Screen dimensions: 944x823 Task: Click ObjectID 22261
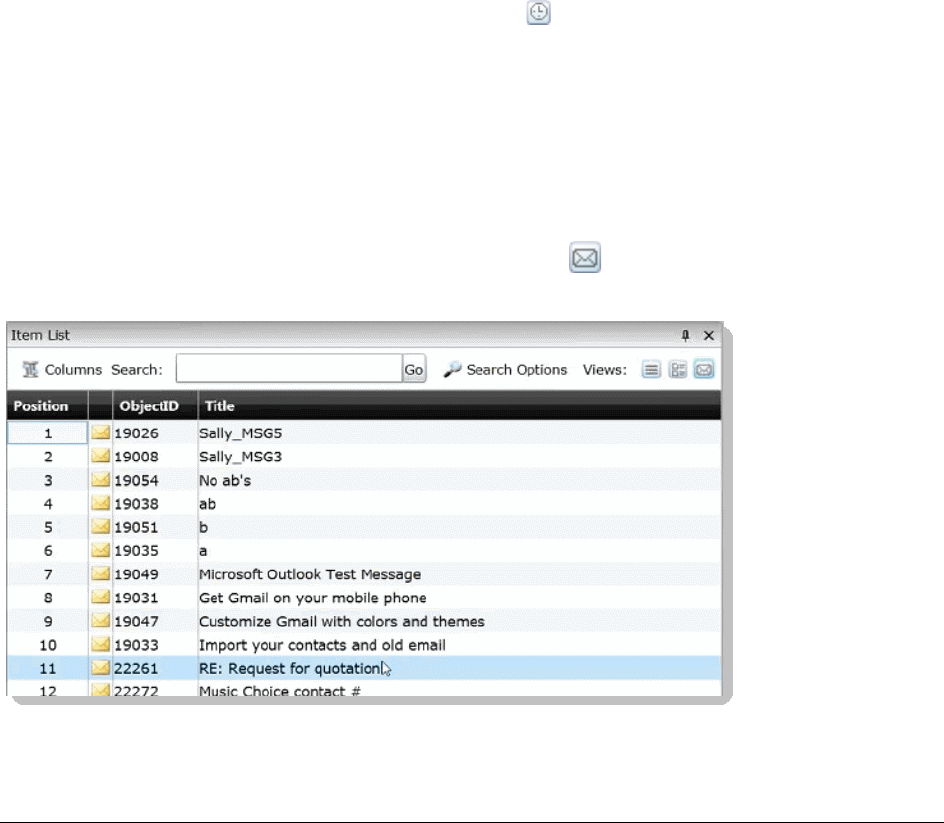tap(136, 669)
